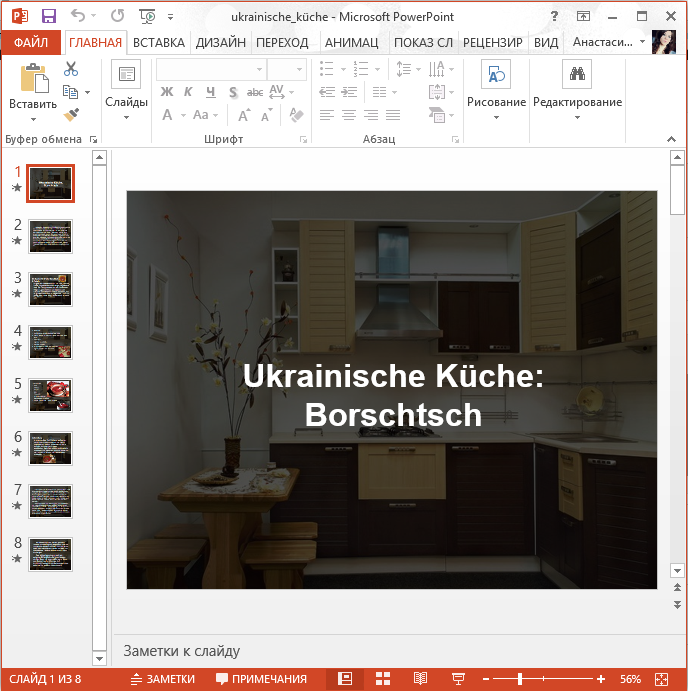
Task: Switch to Slide Sorter view
Action: tap(383, 679)
